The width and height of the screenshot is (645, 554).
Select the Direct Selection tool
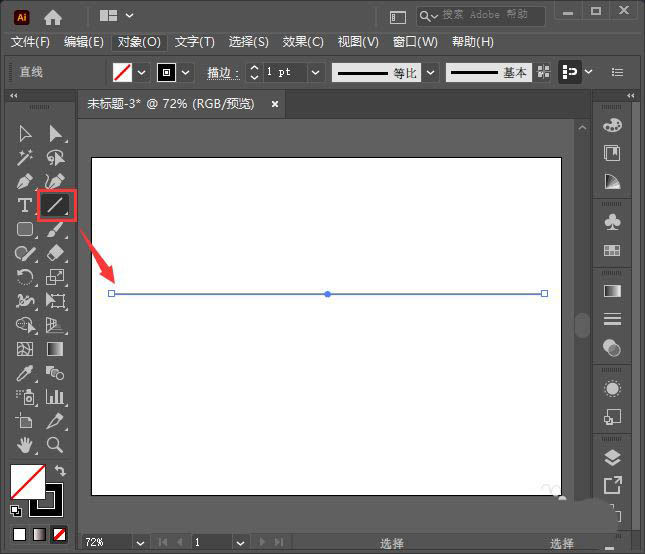tap(56, 134)
